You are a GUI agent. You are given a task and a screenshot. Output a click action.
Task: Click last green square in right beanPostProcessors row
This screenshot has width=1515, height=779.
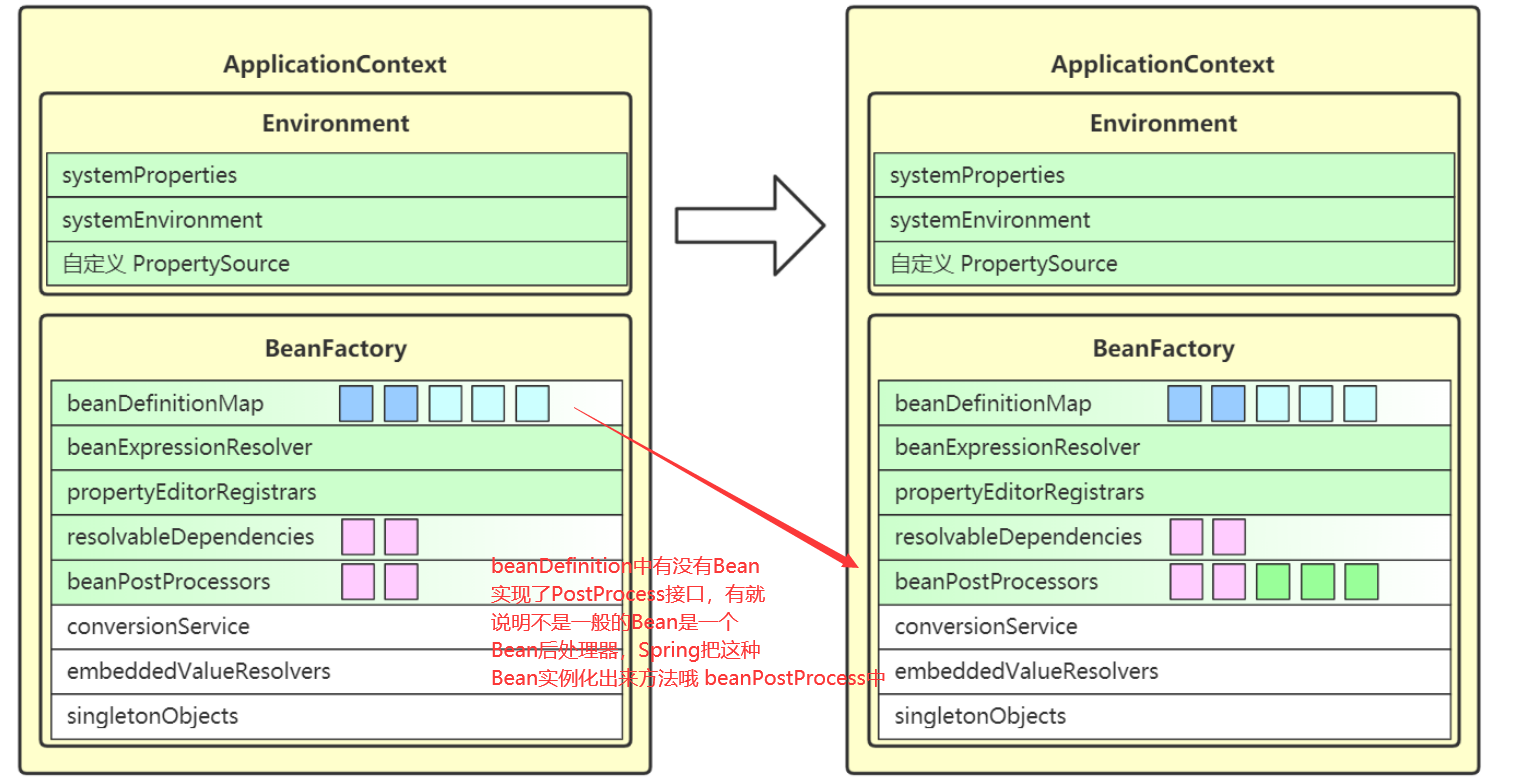click(x=1362, y=581)
